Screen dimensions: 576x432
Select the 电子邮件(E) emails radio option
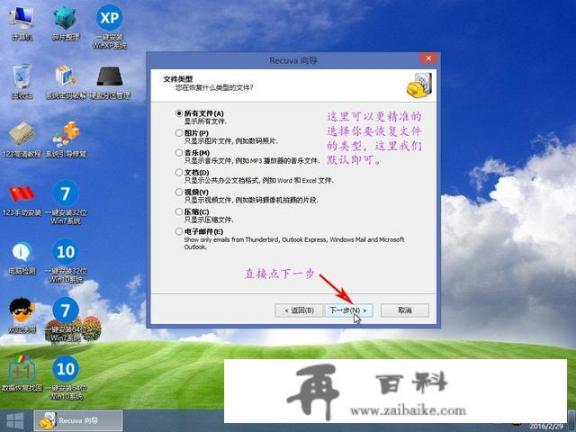(x=179, y=231)
